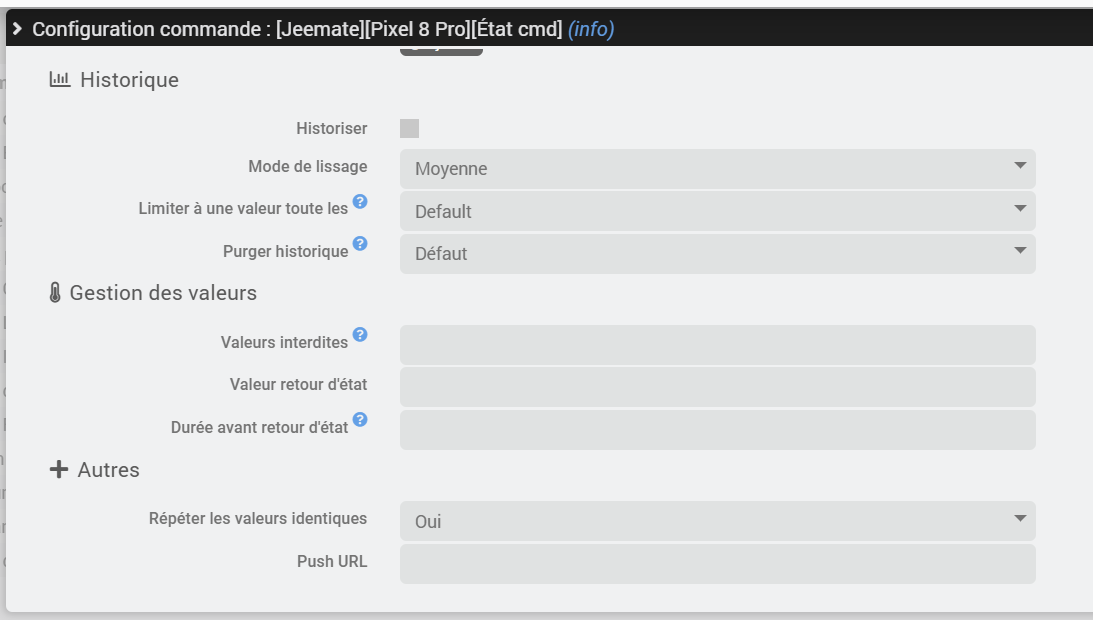Open the Purger historique dropdown
The width and height of the screenshot is (1093, 620).
[x=717, y=253]
